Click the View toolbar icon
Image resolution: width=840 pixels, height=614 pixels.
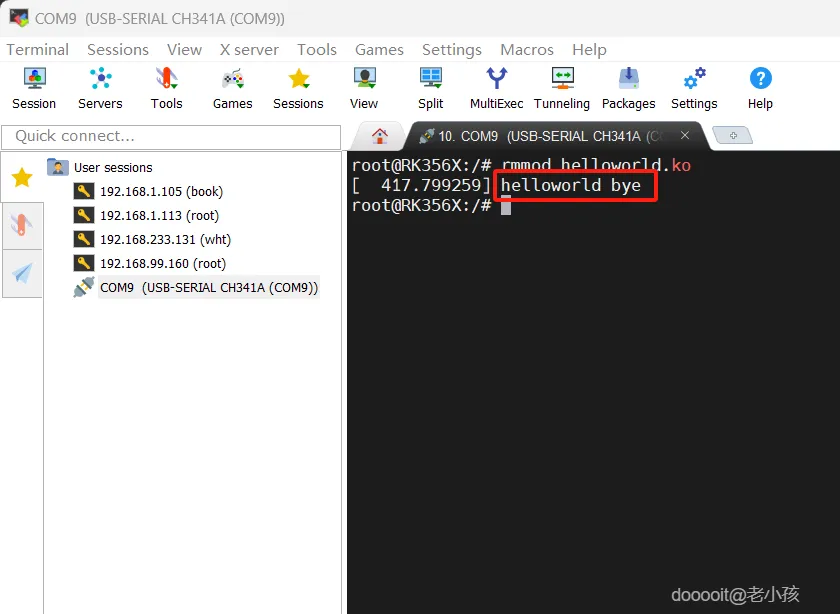click(x=364, y=88)
